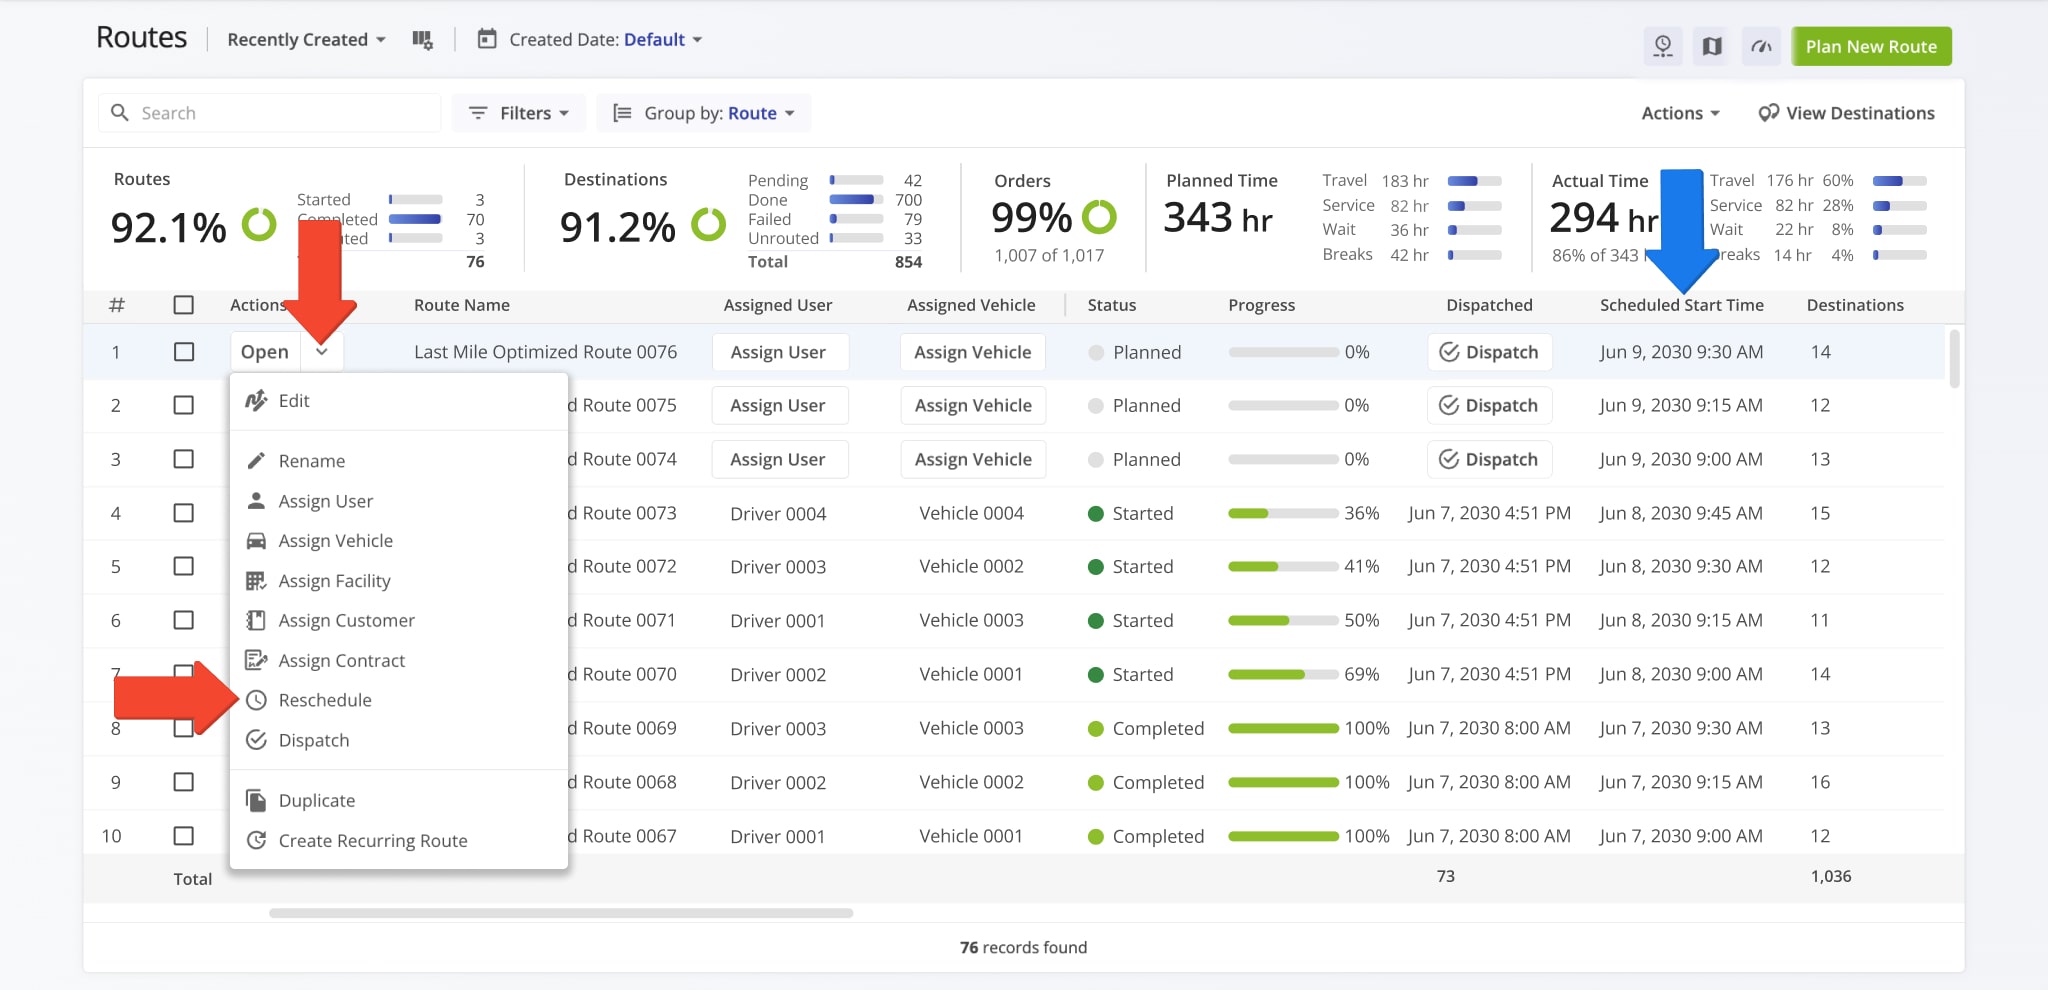This screenshot has height=990, width=2048.
Task: Expand the Recently Created view dropdown
Action: click(x=306, y=40)
